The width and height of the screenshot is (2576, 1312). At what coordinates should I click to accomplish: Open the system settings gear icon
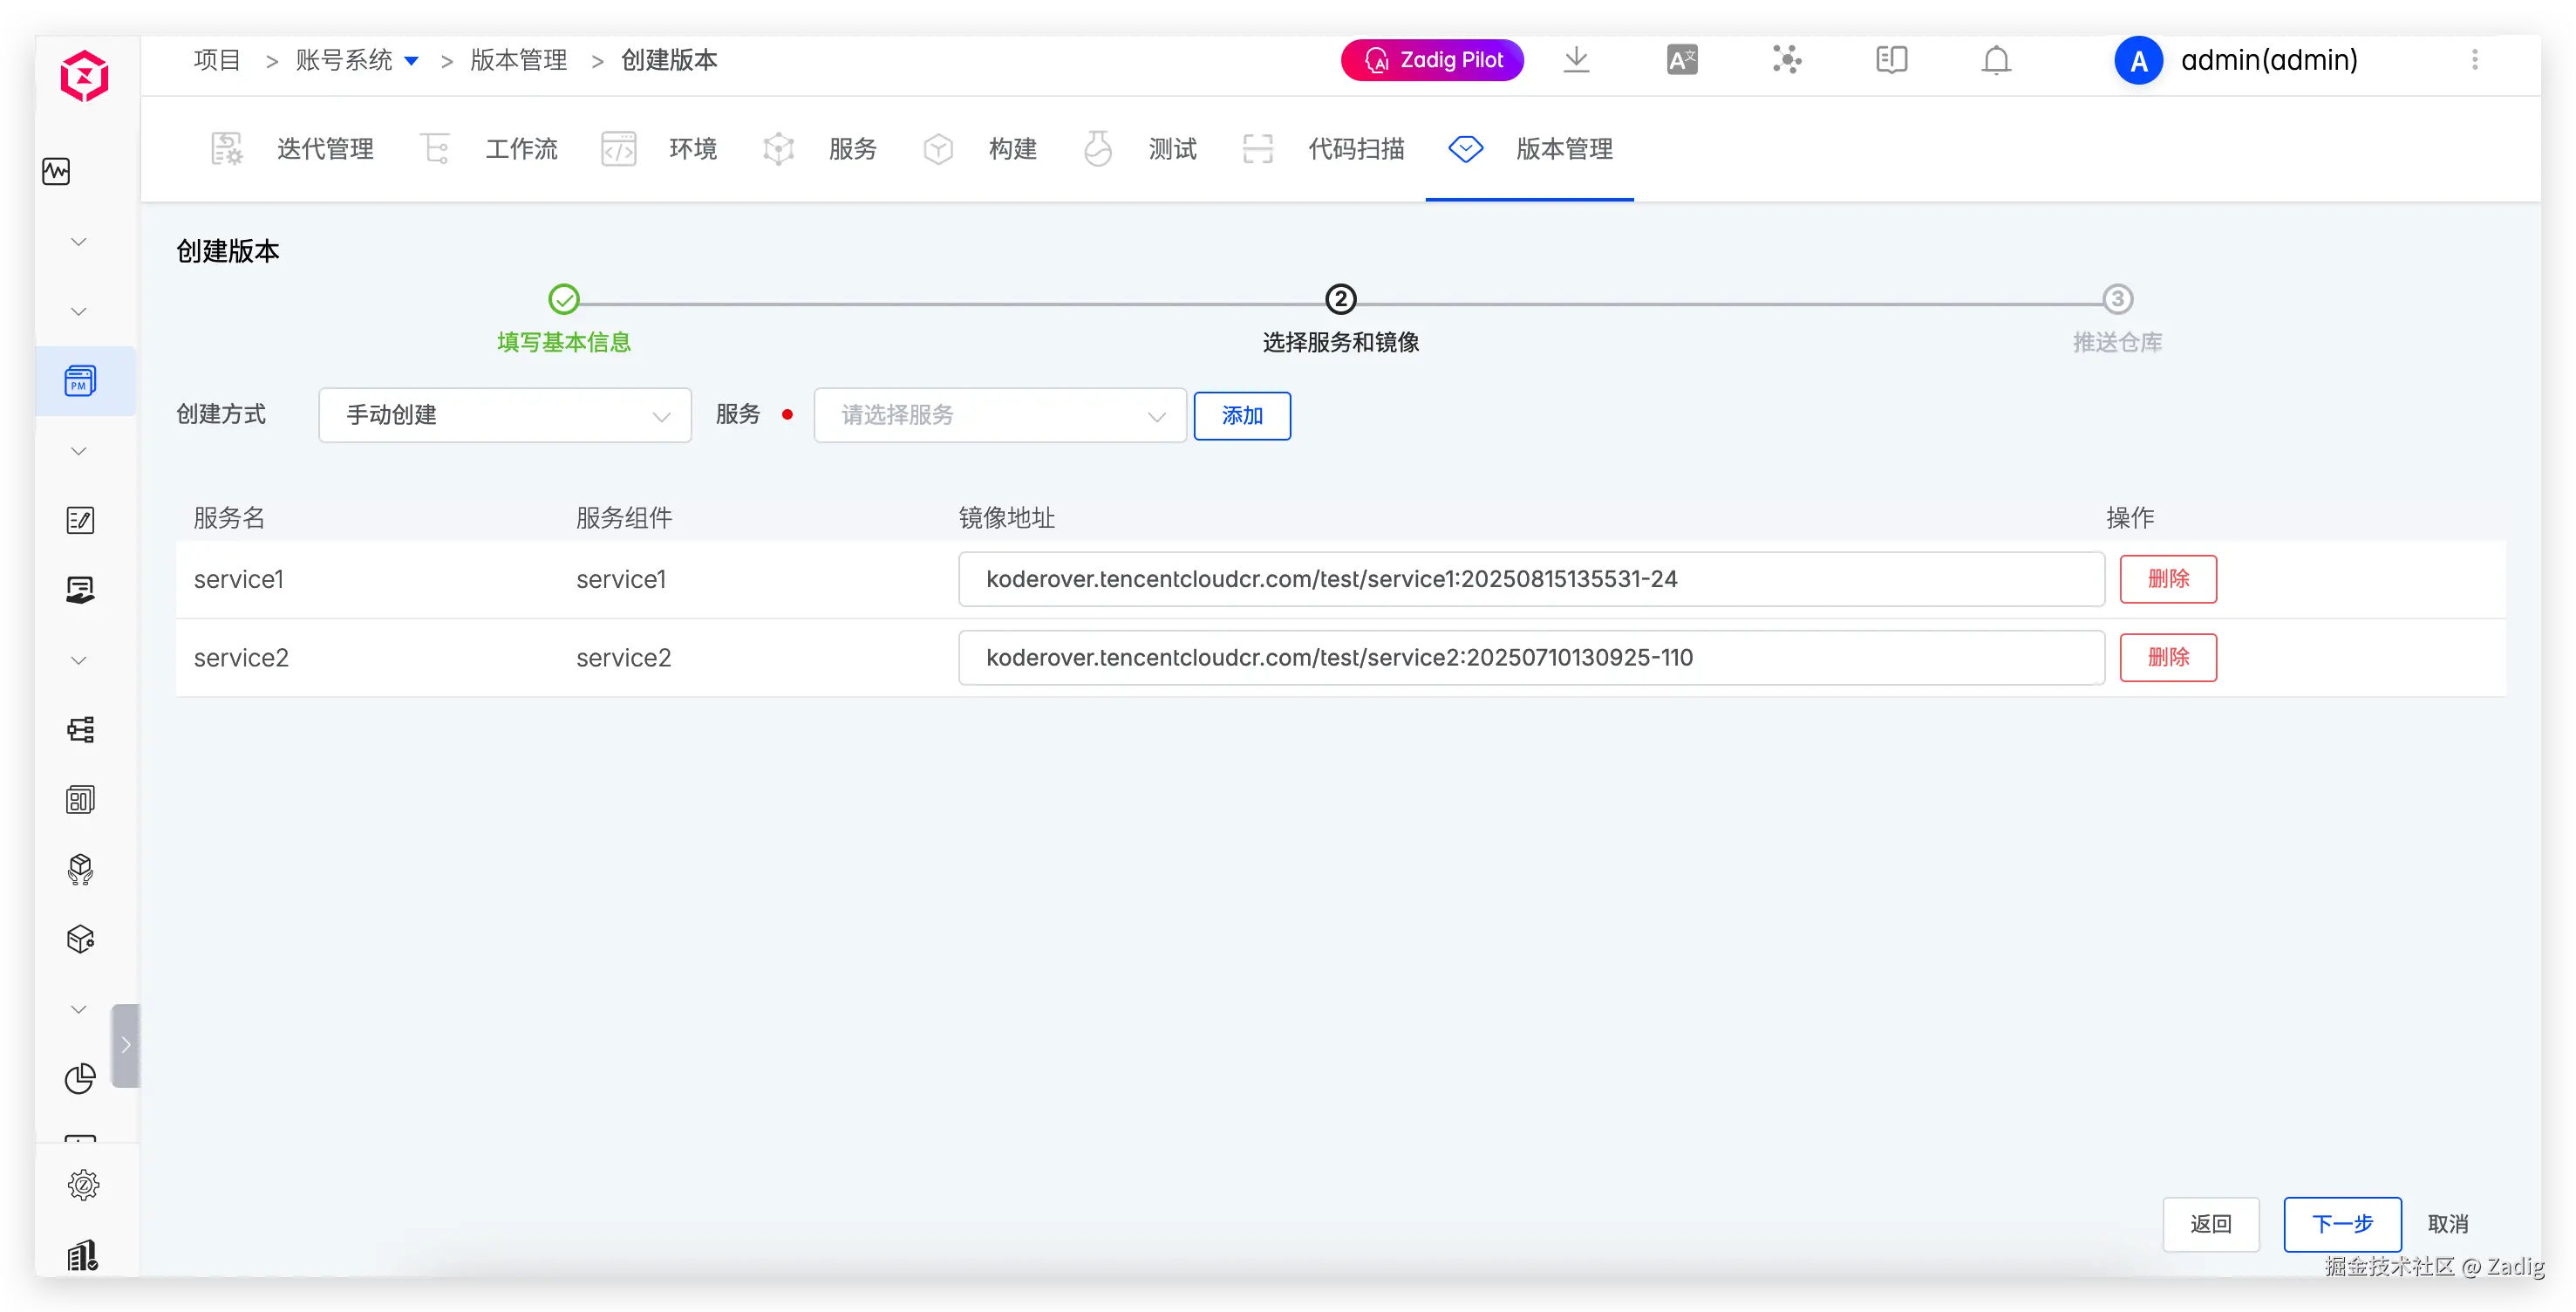[x=83, y=1185]
